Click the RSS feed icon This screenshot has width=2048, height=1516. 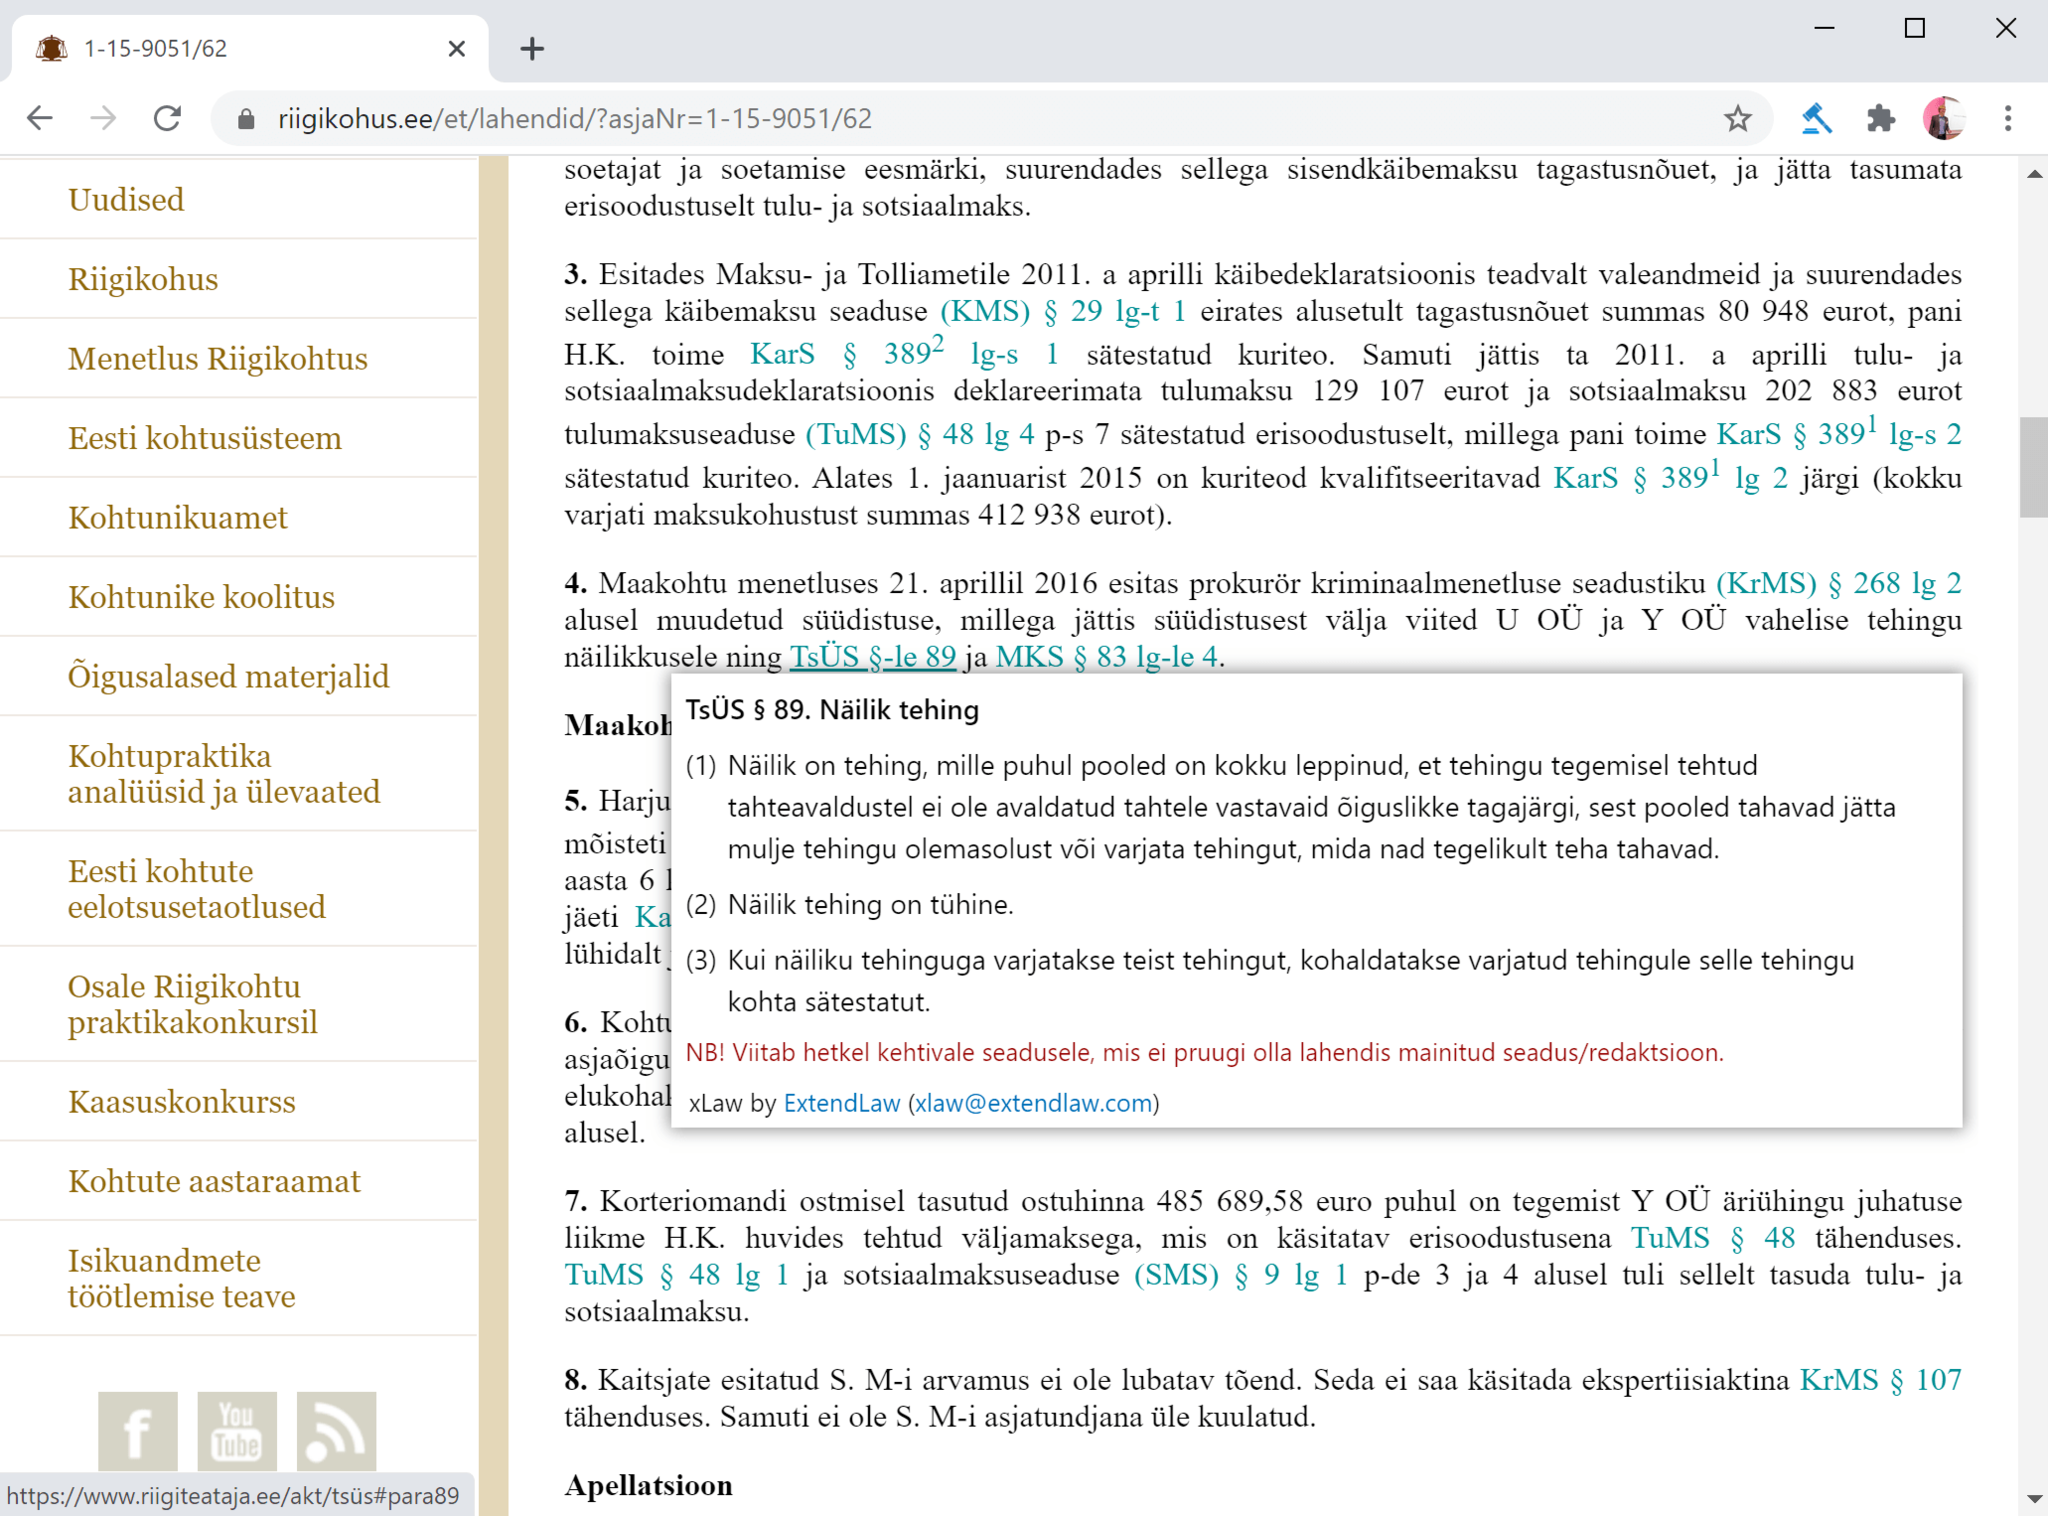pyautogui.click(x=336, y=1431)
